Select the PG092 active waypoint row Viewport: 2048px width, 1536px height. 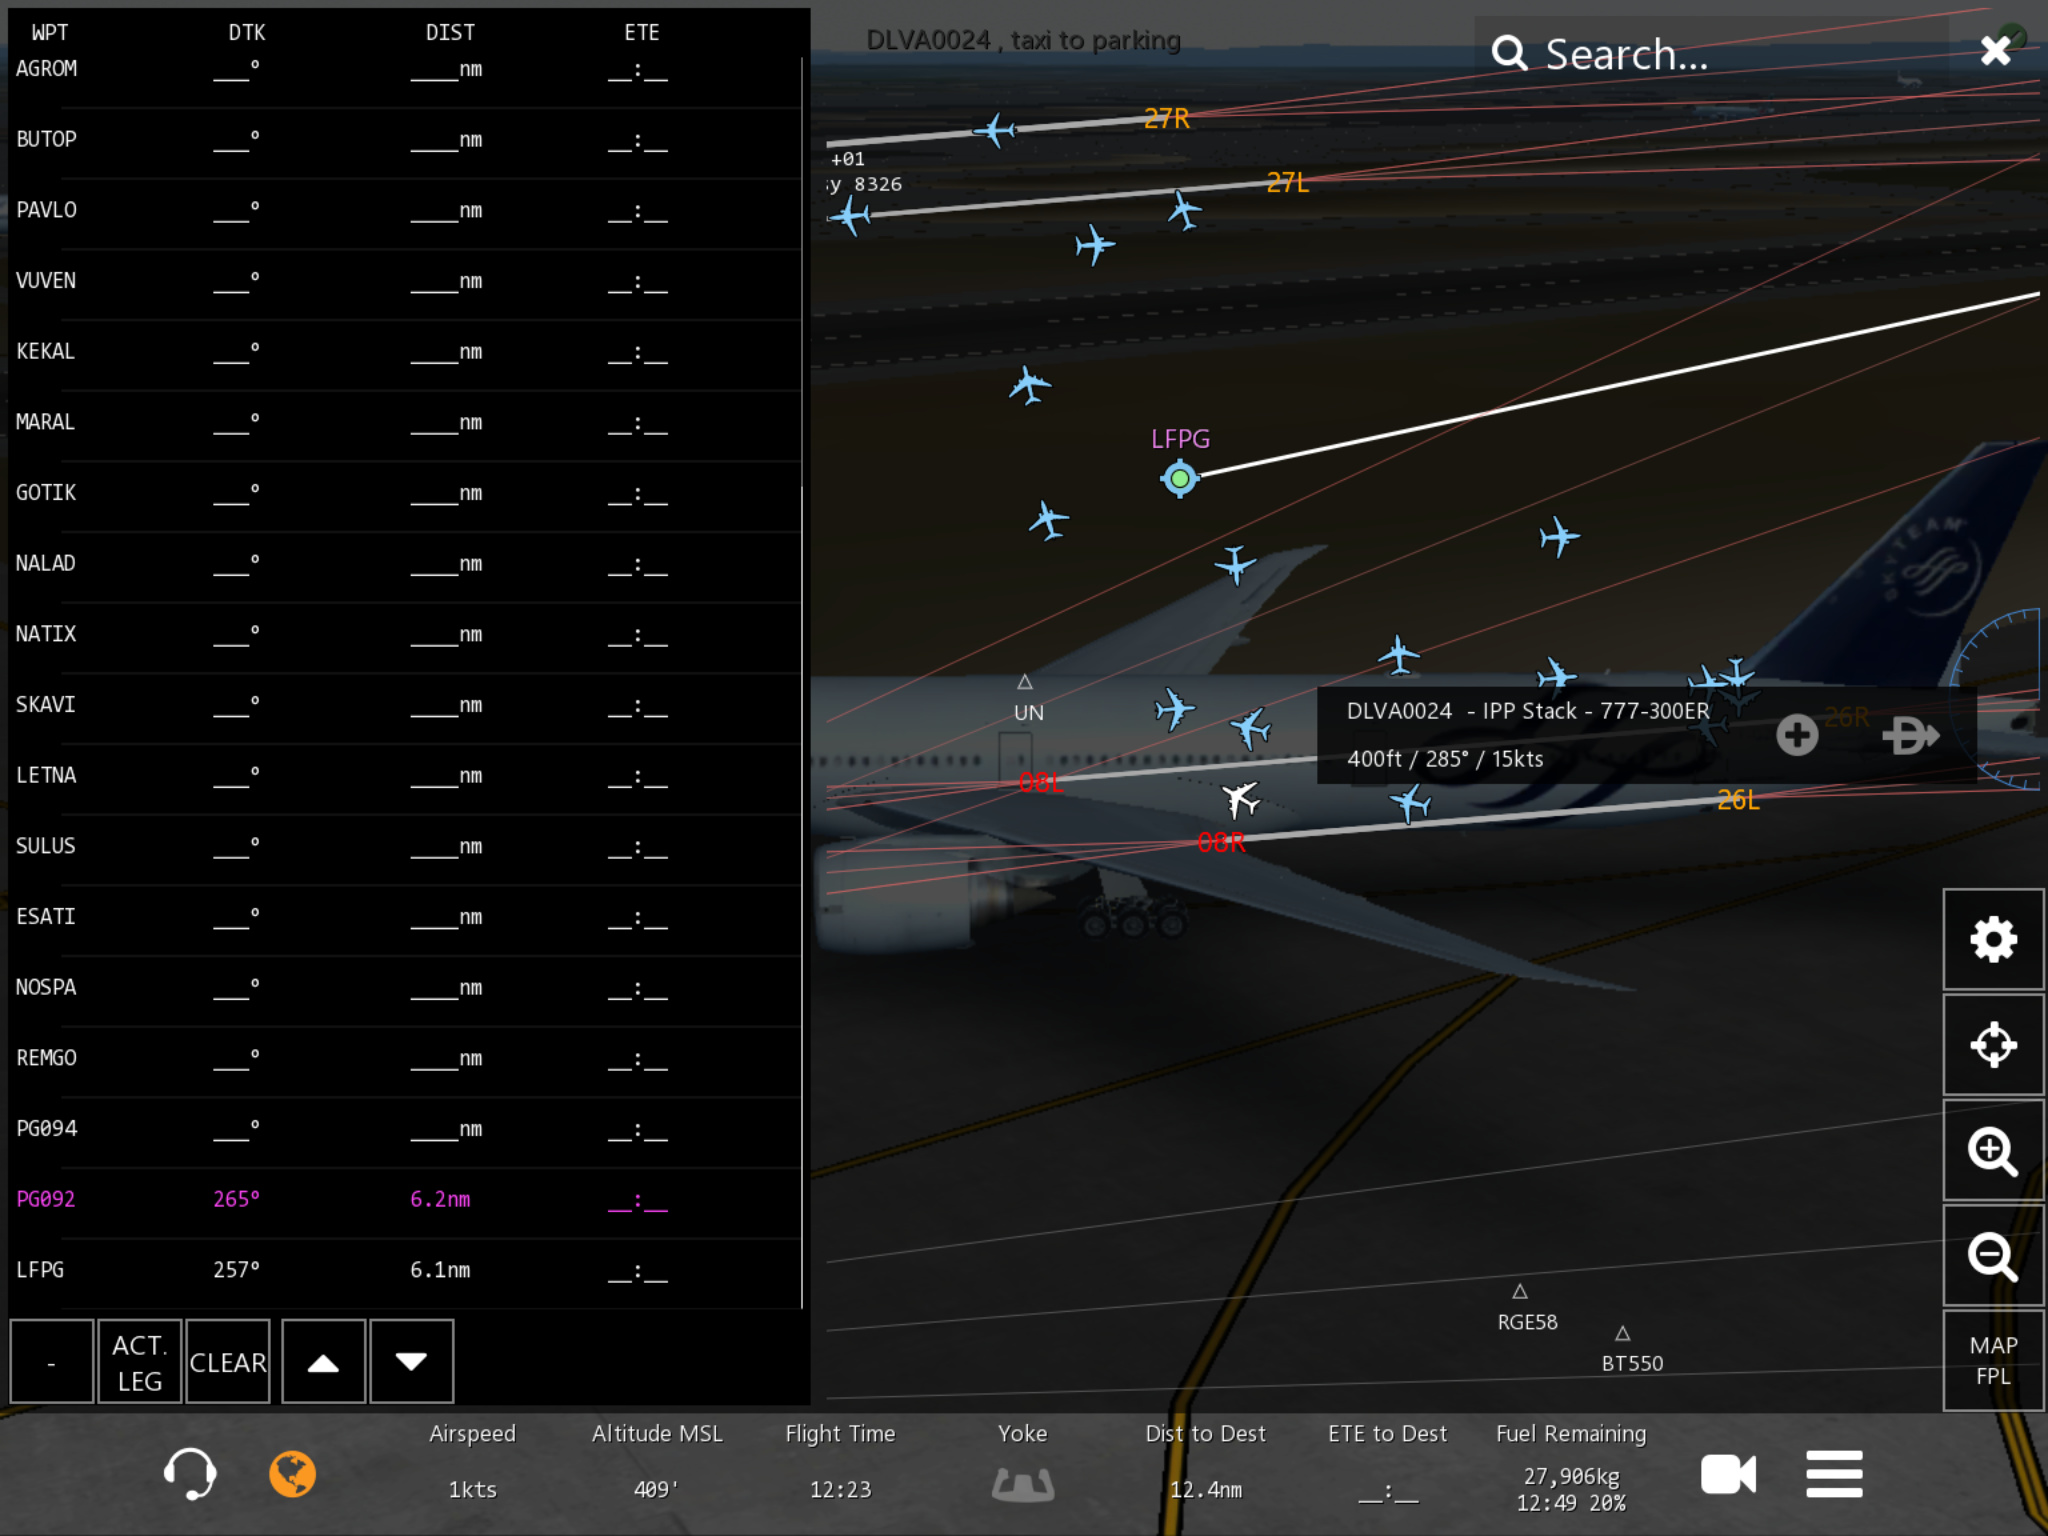click(x=400, y=1199)
